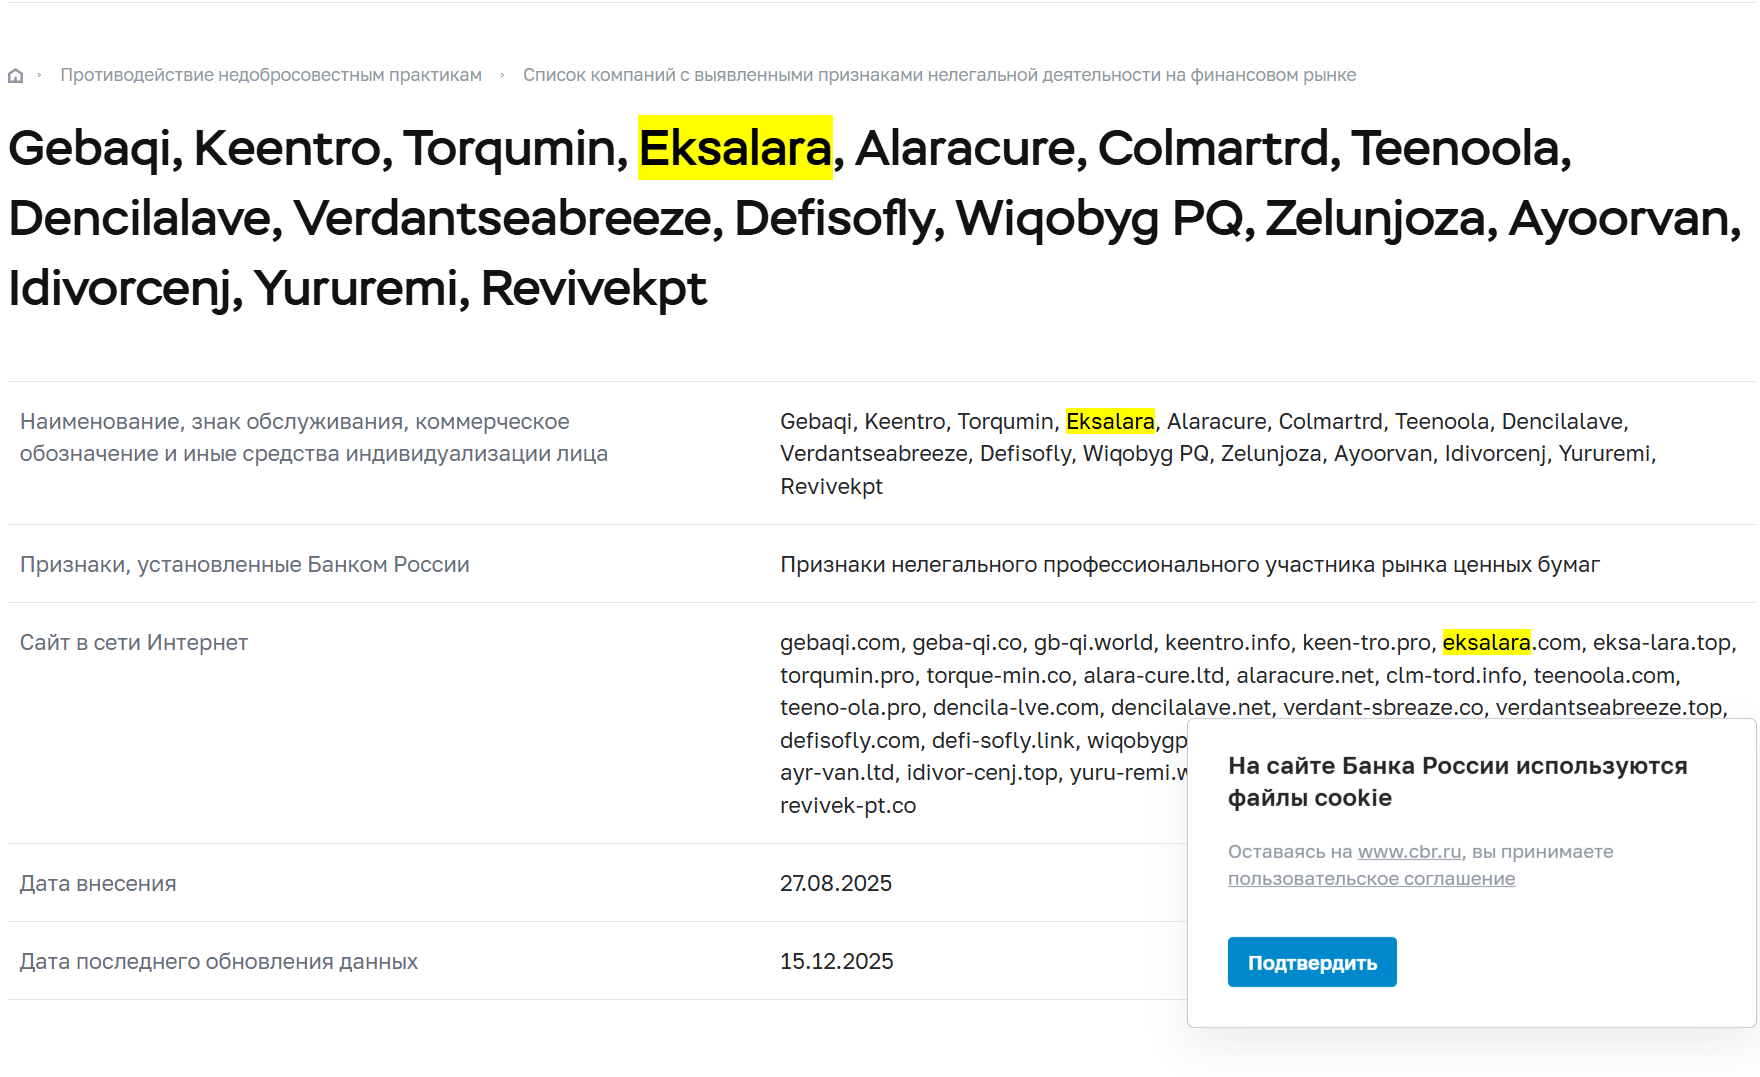Open the пользовательское соглашение link
Viewport: 1760px width, 1077px height.
[1371, 878]
